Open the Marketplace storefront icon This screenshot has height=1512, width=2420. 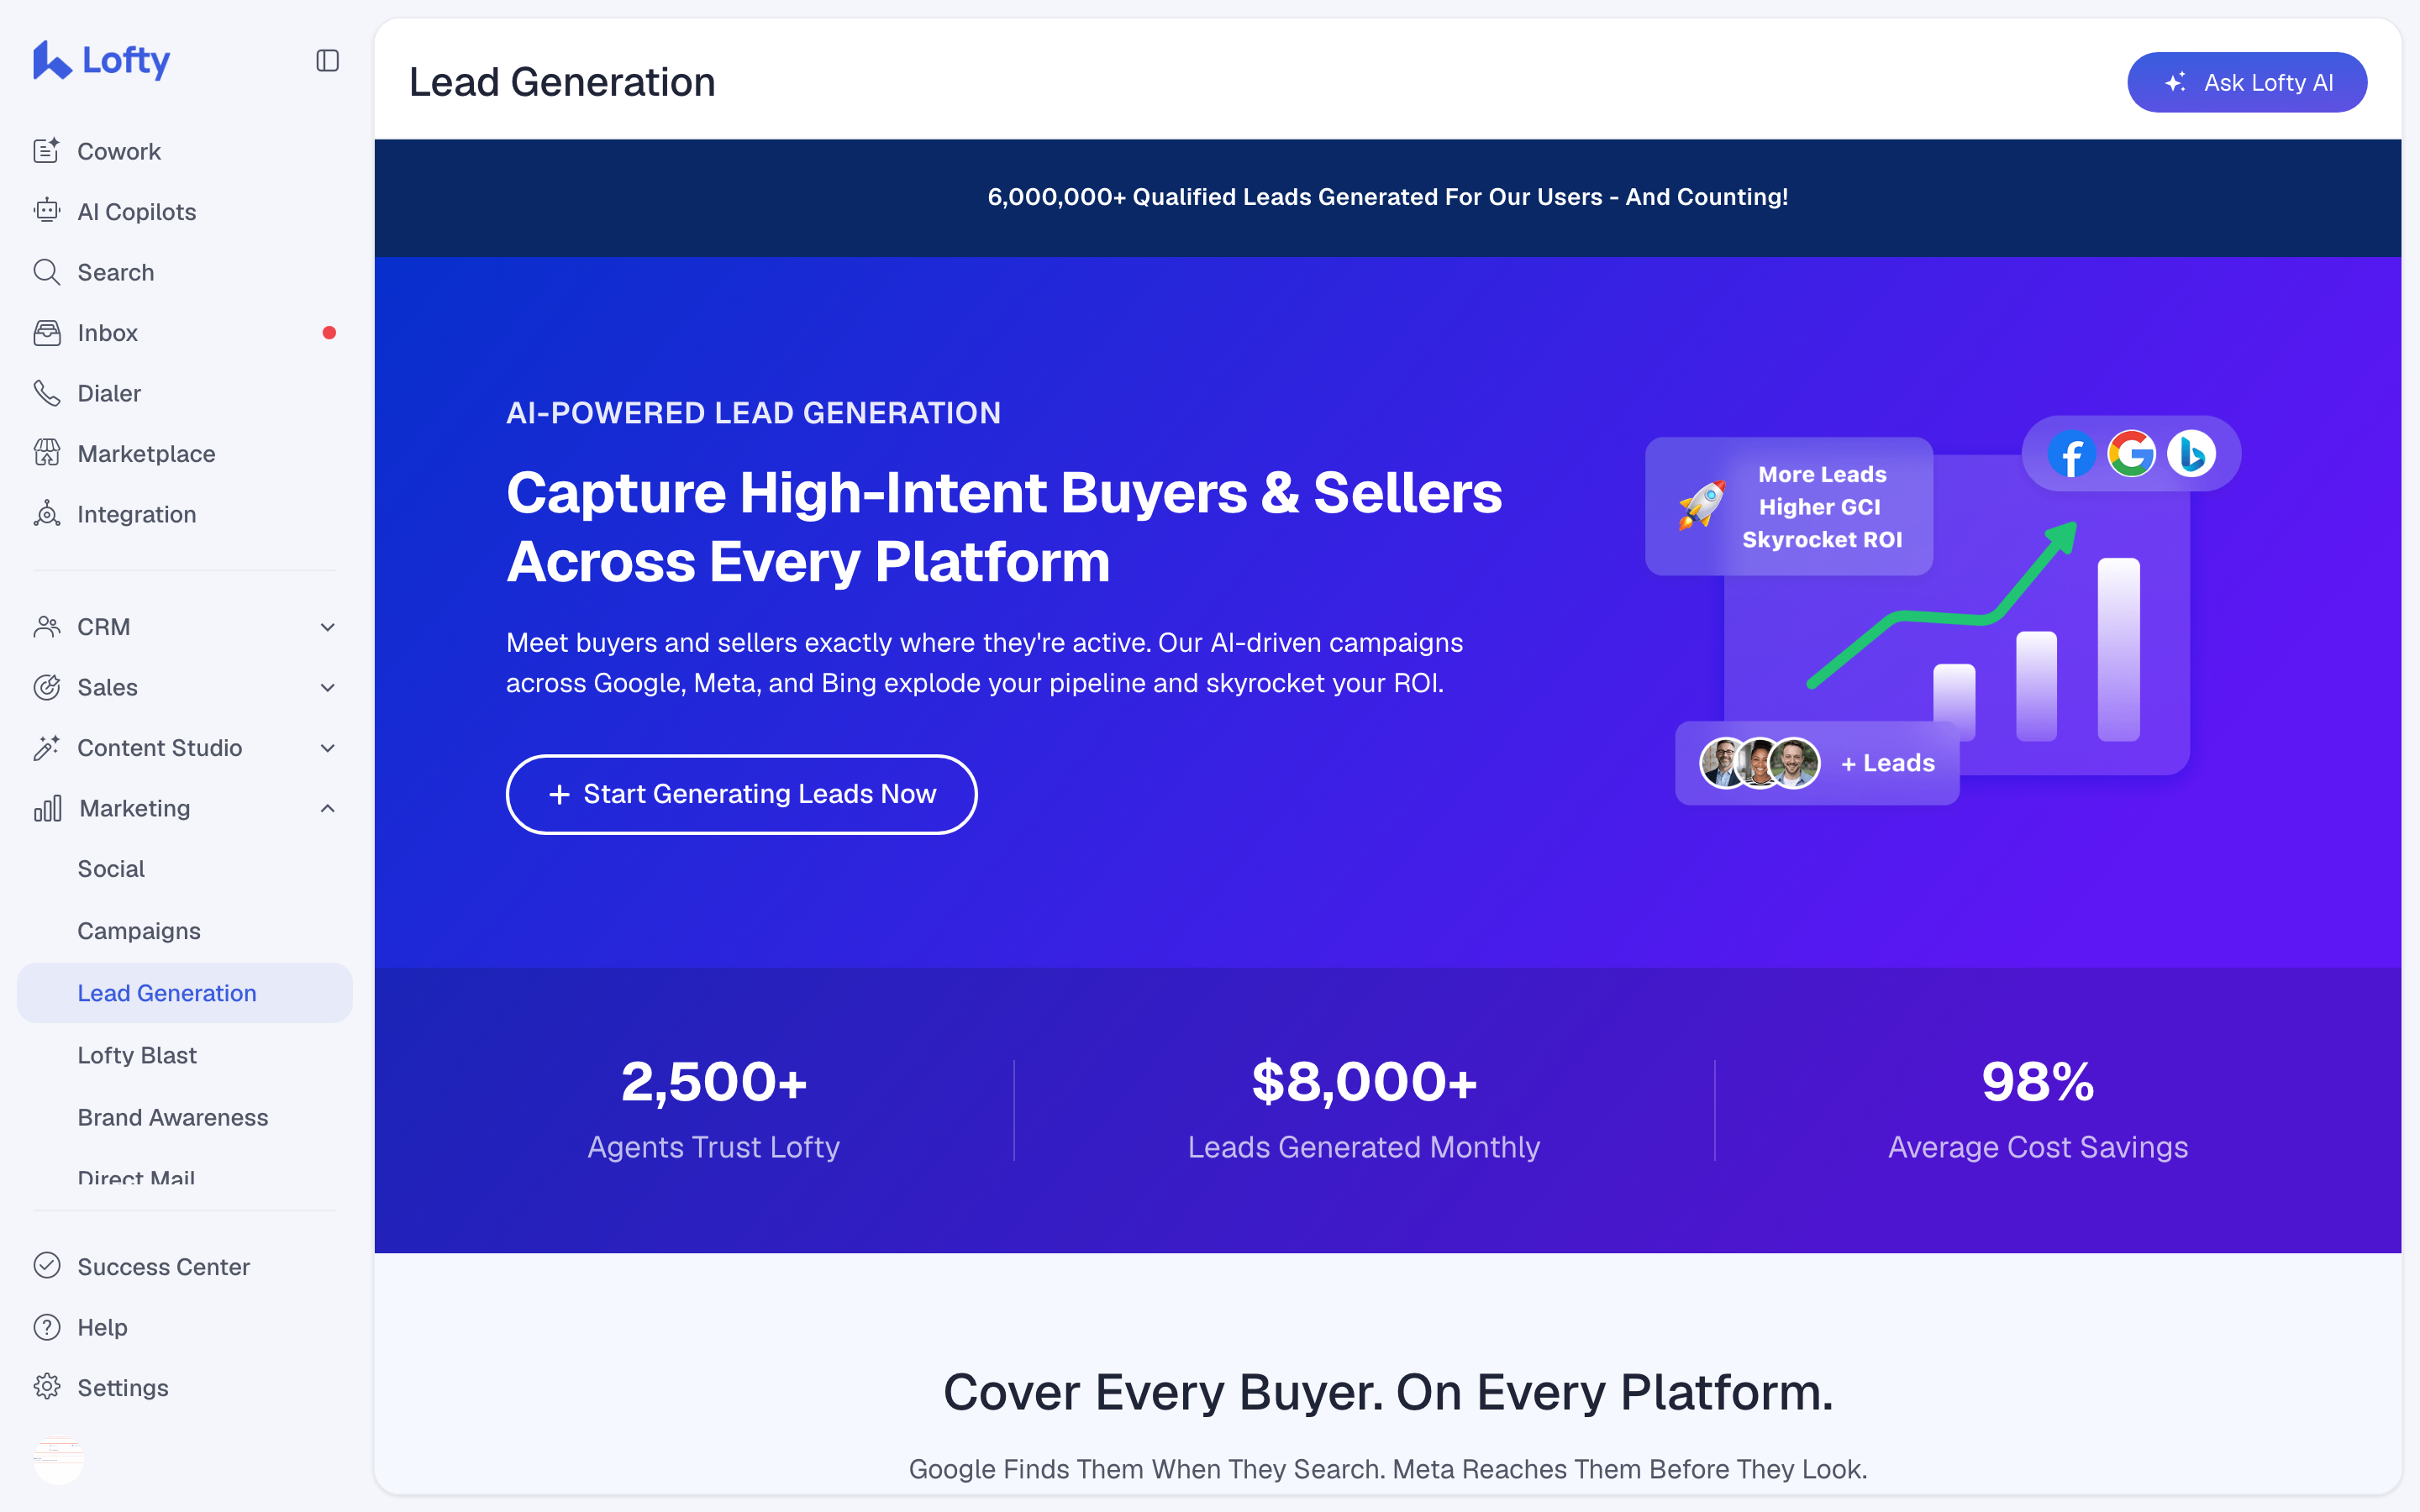(47, 454)
